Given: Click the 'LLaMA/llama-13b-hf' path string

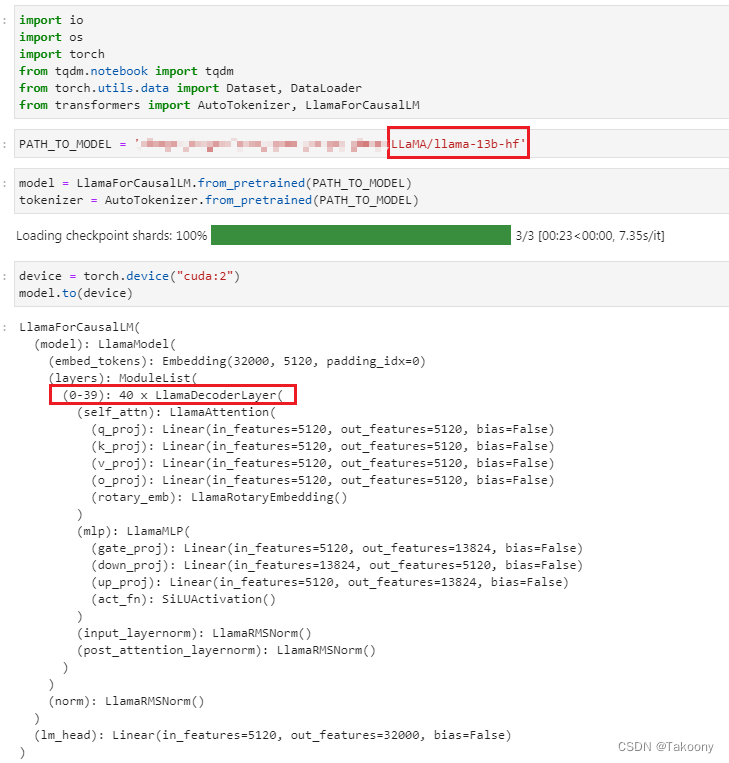Looking at the screenshot, I should pos(458,144).
